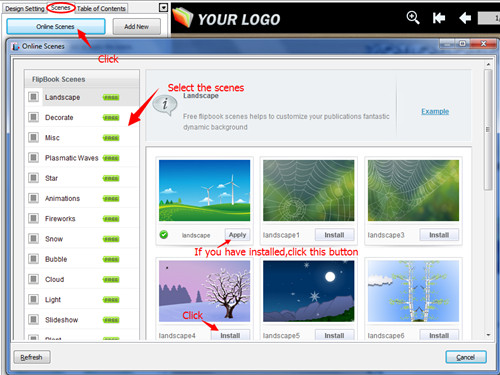Click the previous page arrow icon
Image resolution: width=500 pixels, height=375 pixels.
[x=465, y=18]
